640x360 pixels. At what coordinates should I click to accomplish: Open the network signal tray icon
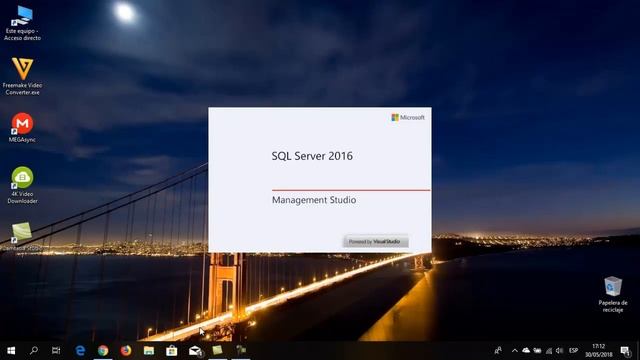(x=549, y=351)
